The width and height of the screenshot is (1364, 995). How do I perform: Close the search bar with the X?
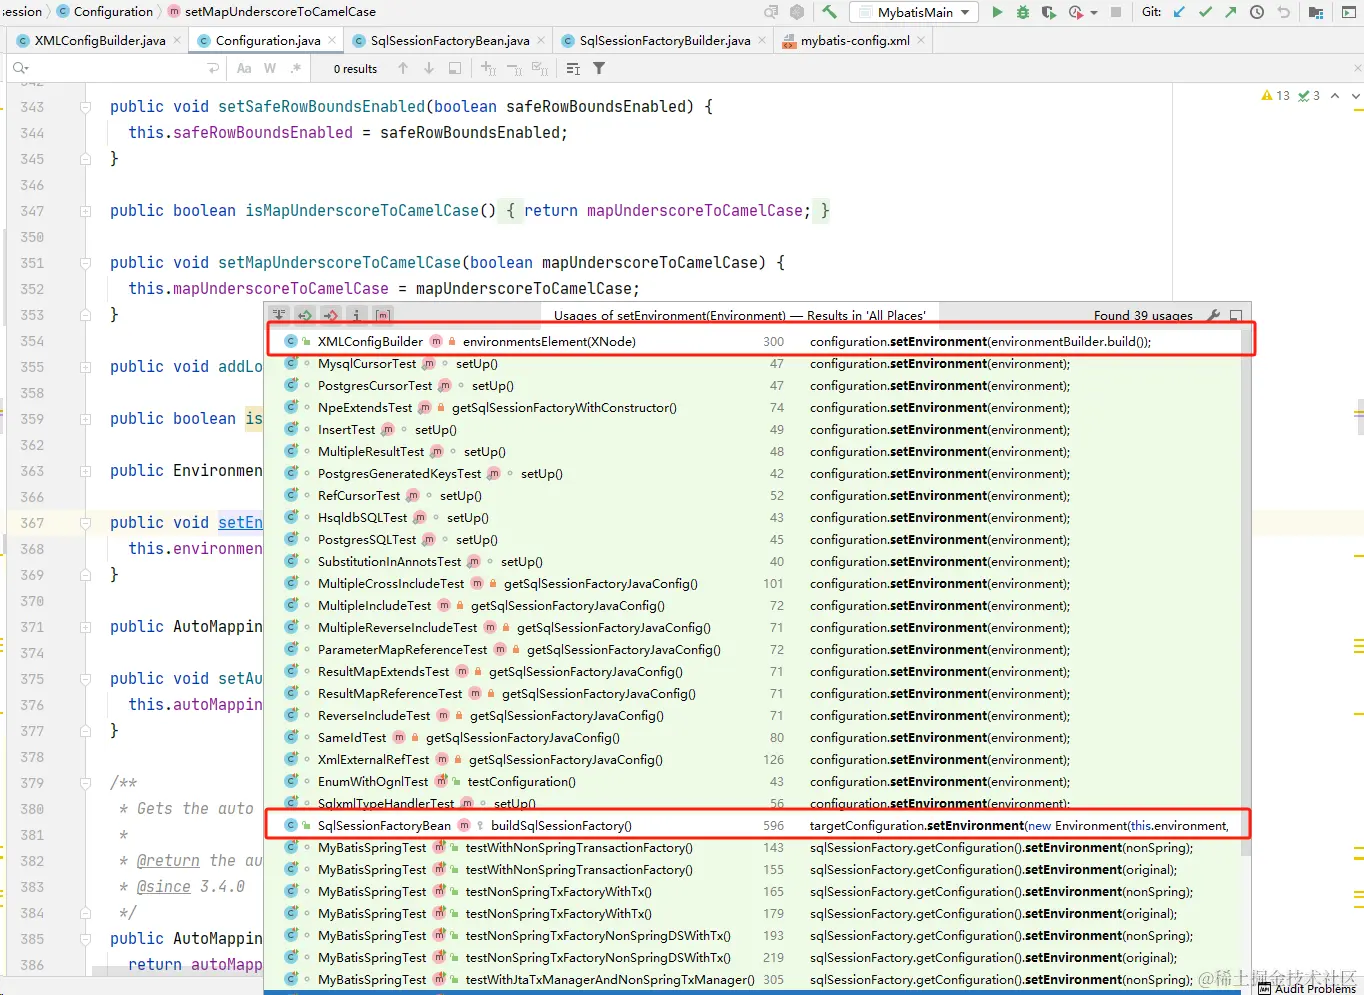1357,68
